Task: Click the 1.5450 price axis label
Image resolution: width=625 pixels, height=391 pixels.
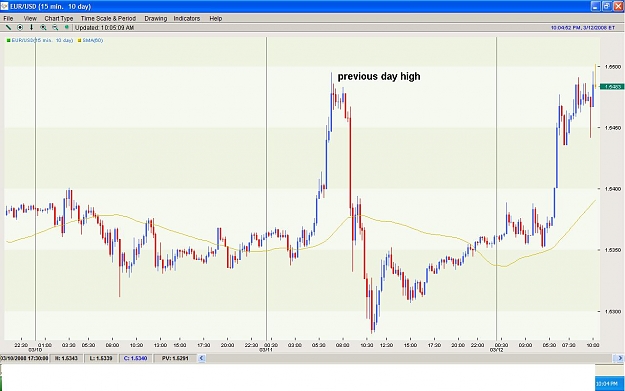Action: click(x=613, y=128)
